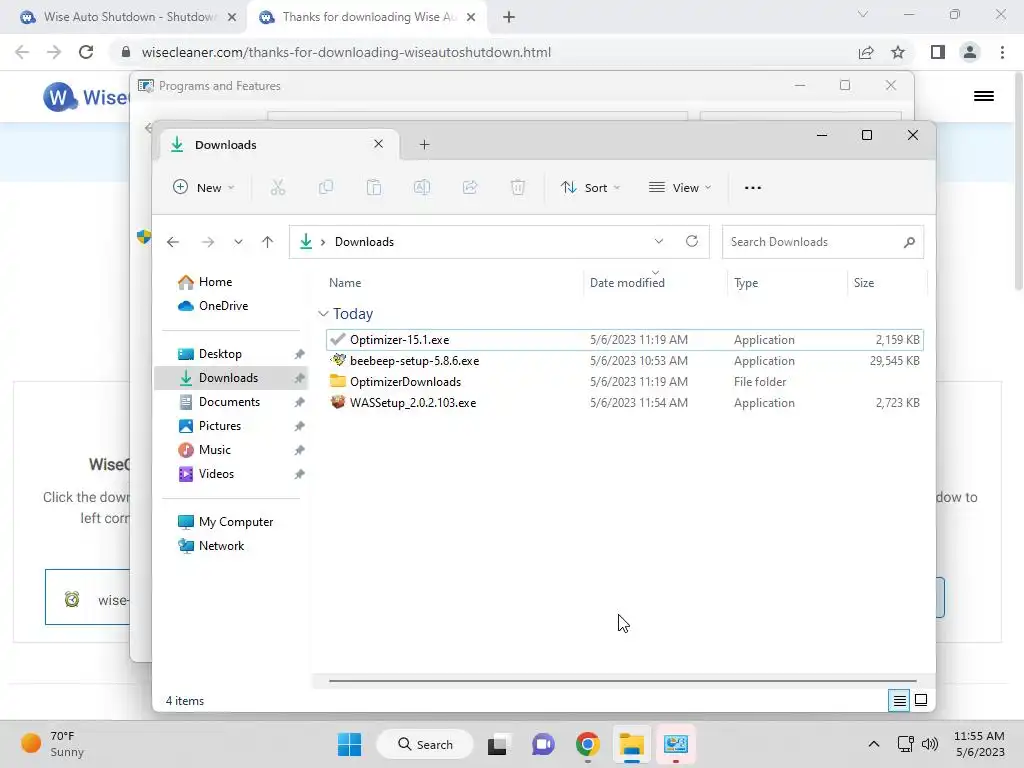Click the Paste clipboard icon in Explorer toolbar
This screenshot has height=768, width=1024.
click(x=374, y=187)
